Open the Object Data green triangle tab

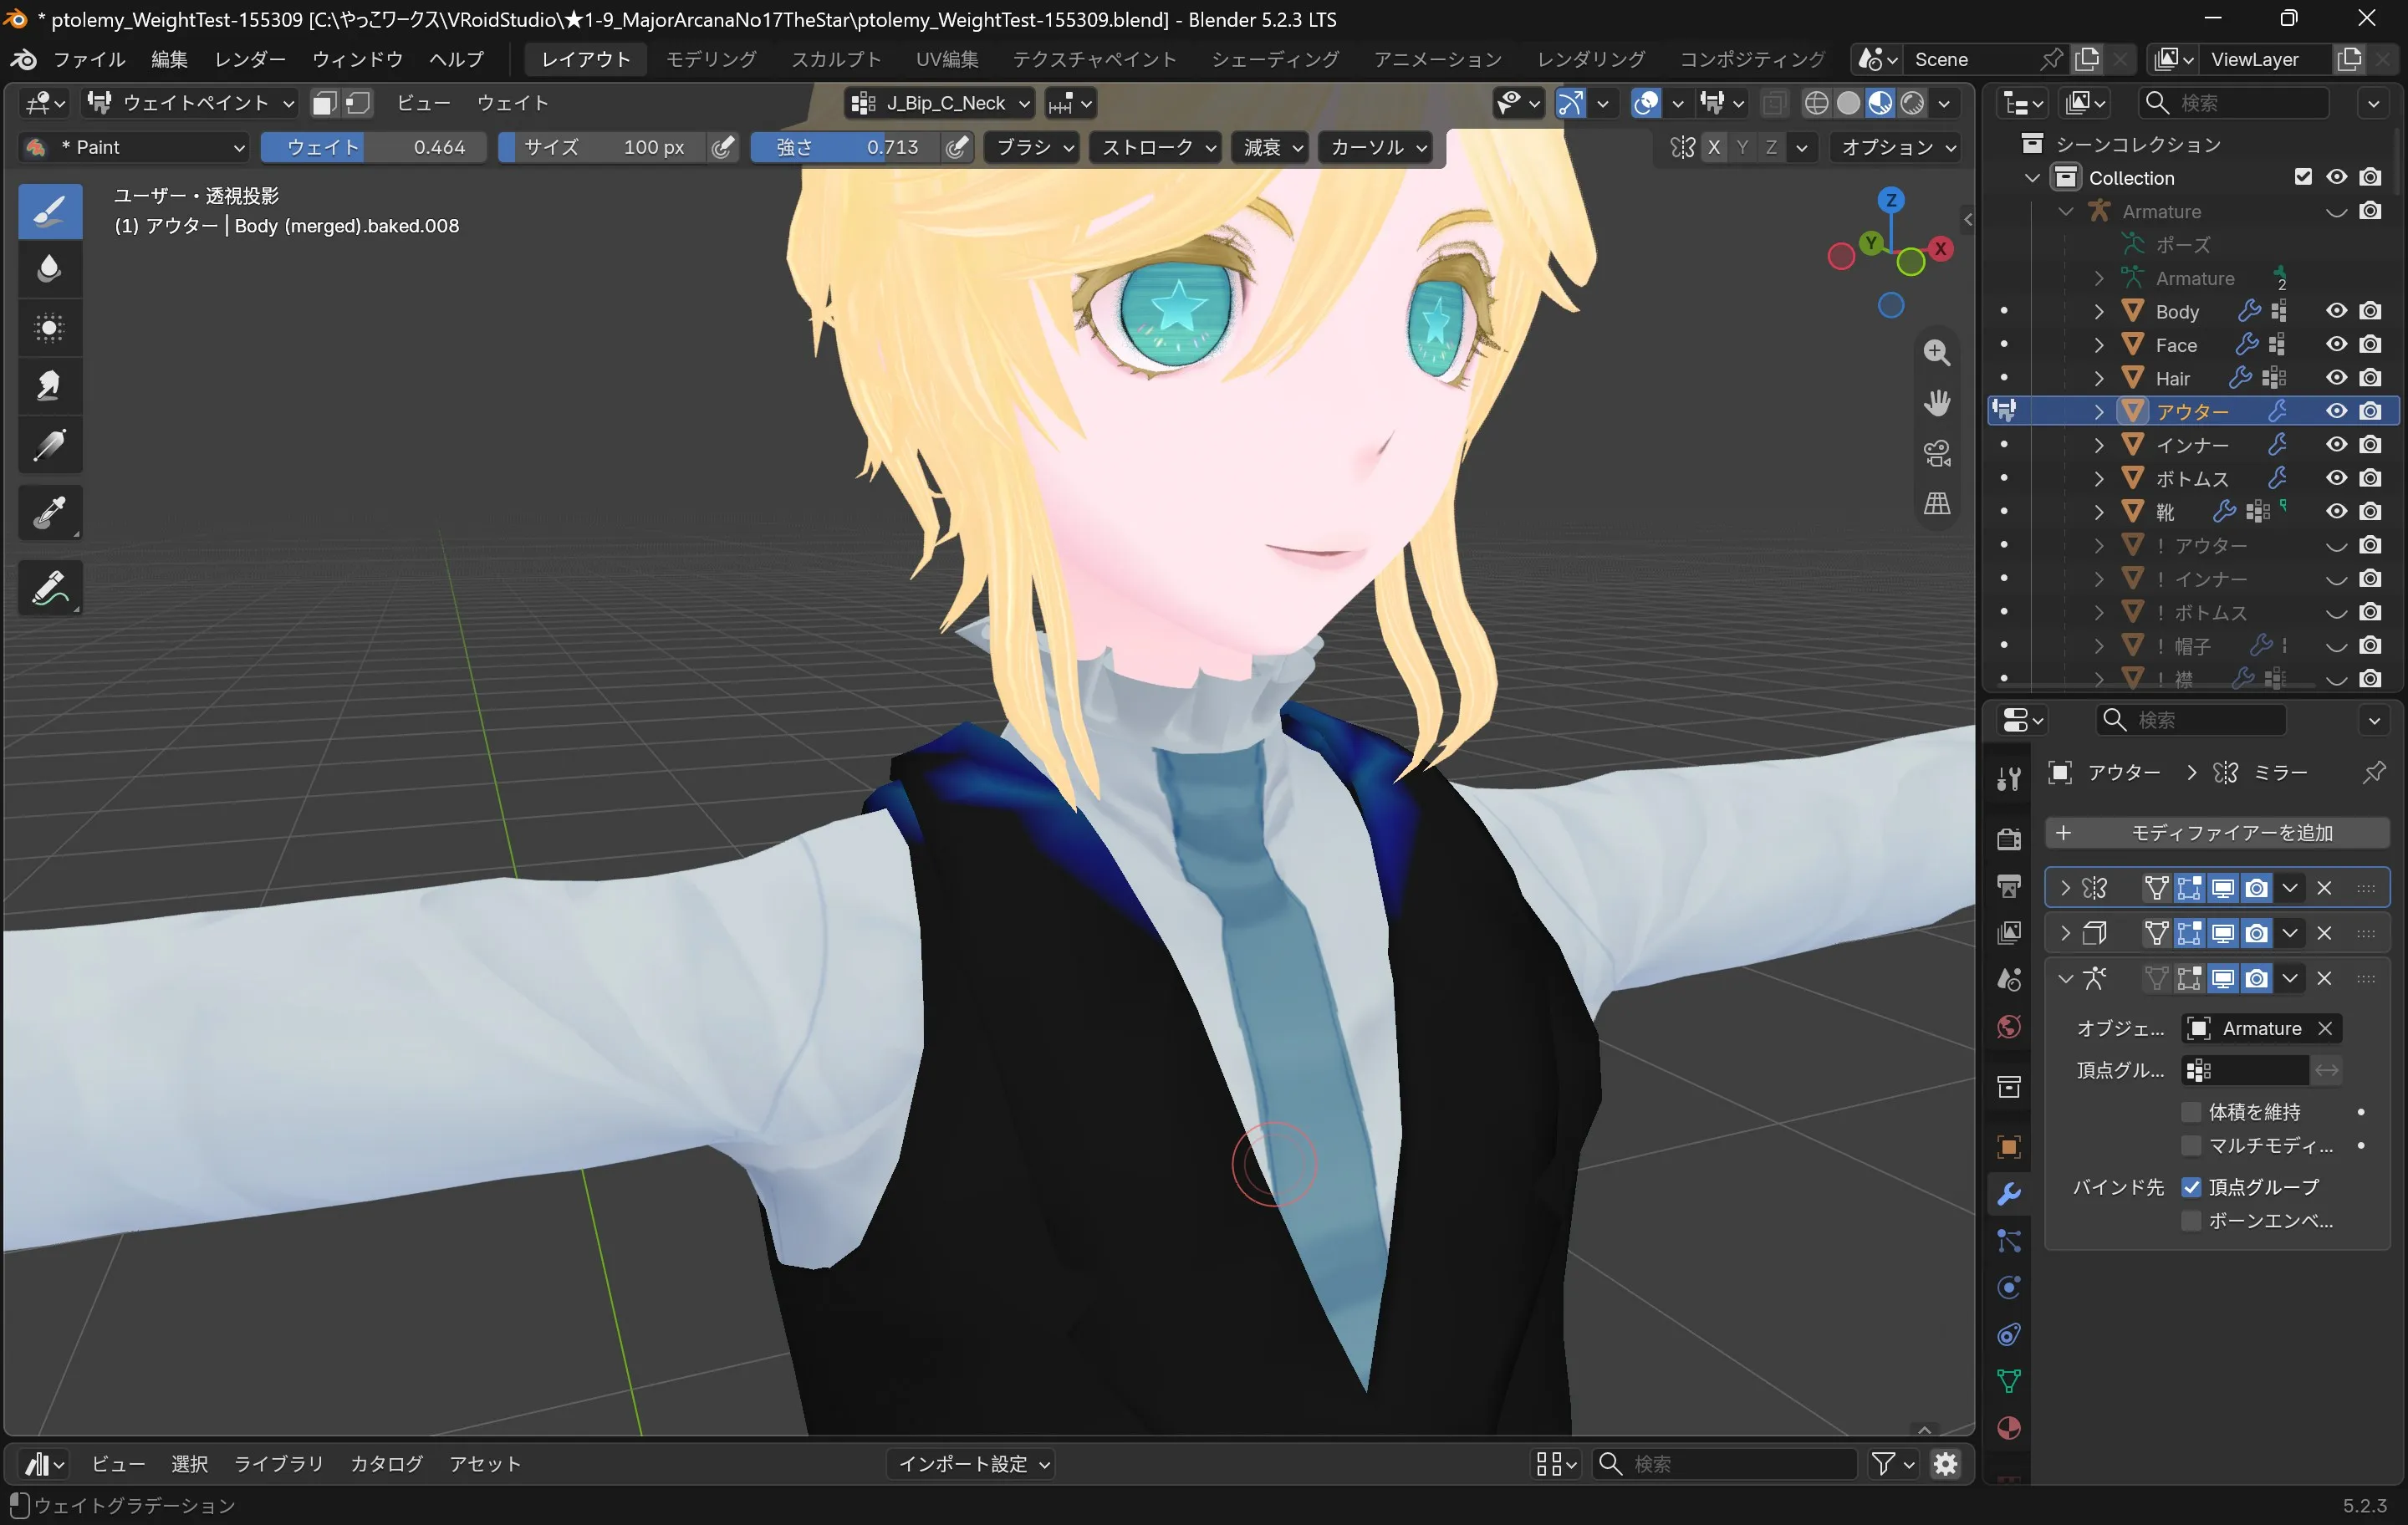click(x=2008, y=1381)
